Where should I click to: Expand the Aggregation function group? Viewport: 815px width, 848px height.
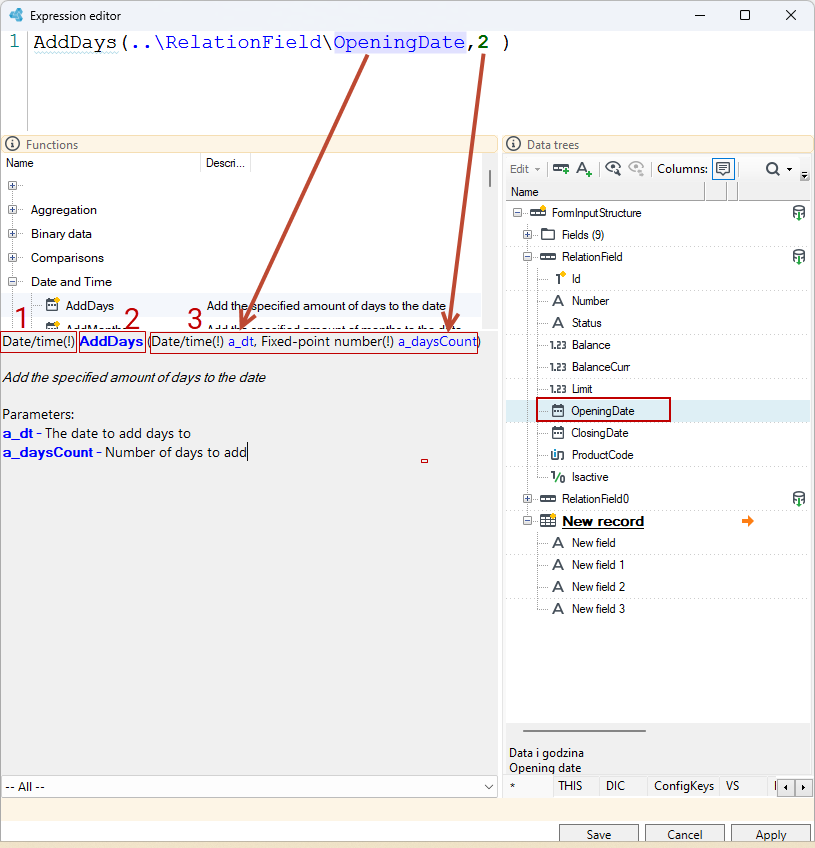[12, 209]
